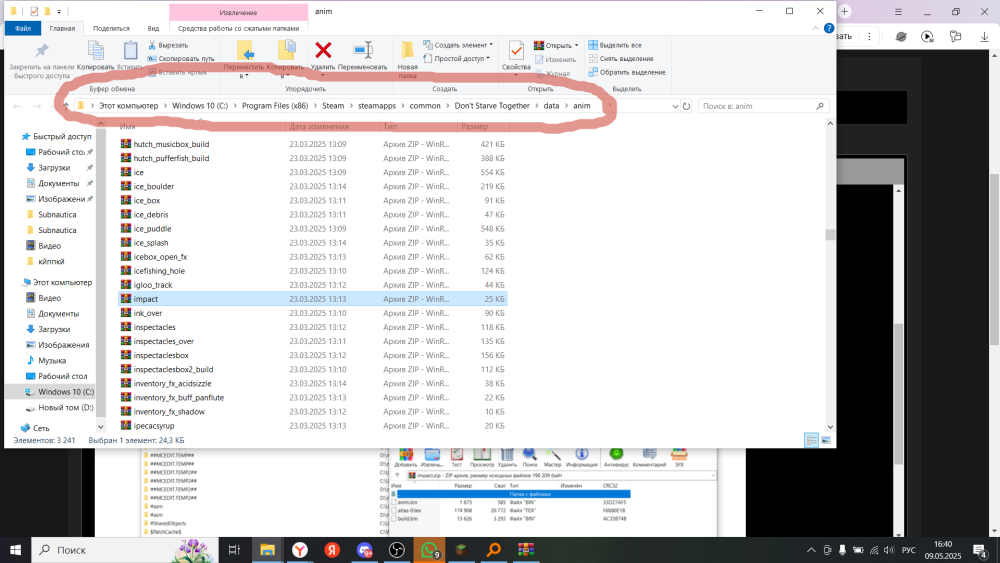Click the Pin to Quick access icon

pyautogui.click(x=41, y=51)
